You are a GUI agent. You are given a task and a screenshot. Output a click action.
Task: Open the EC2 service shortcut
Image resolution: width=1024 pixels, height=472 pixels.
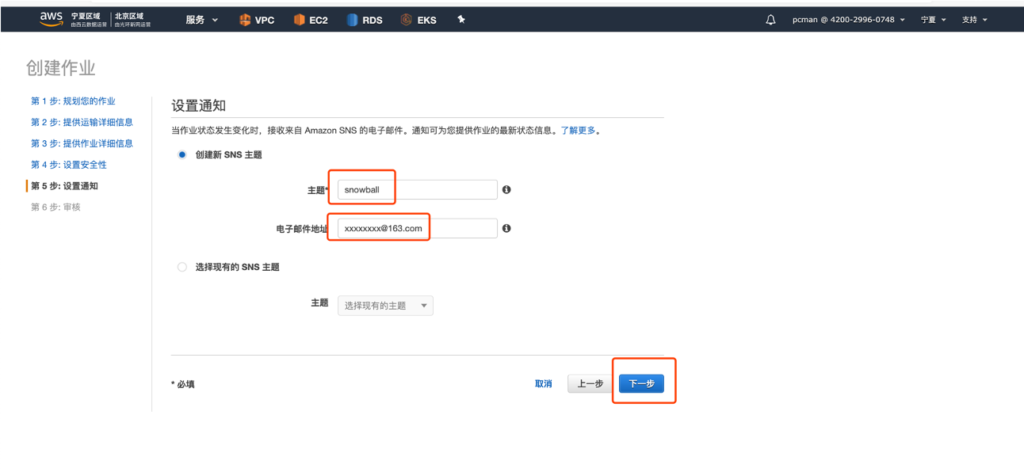(x=312, y=20)
